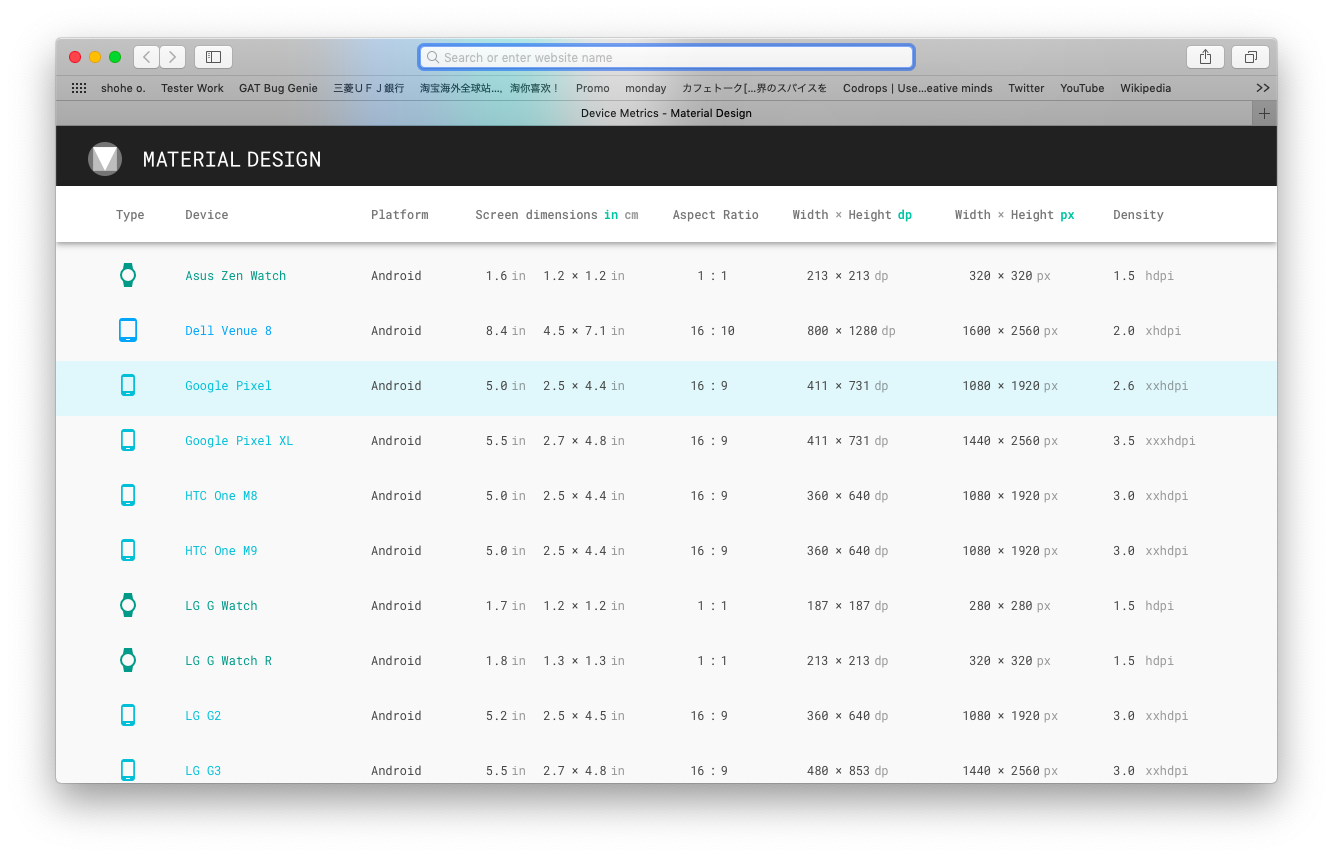
Task: Go back with Safari back arrow
Action: (146, 57)
